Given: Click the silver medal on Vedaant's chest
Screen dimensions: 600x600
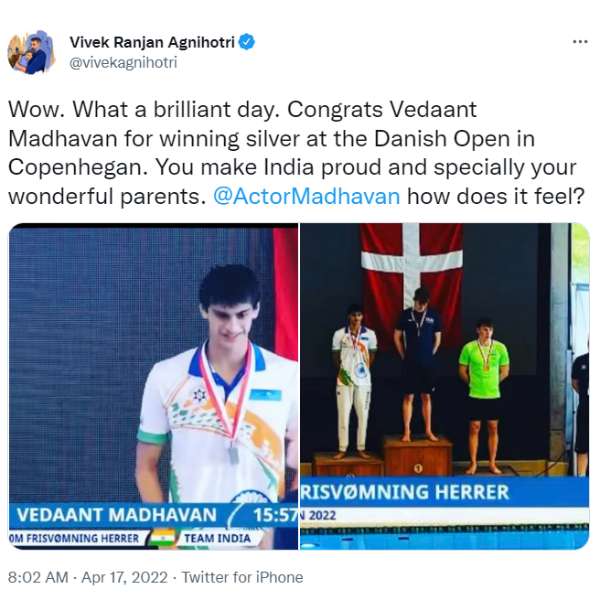Looking at the screenshot, I should (233, 454).
